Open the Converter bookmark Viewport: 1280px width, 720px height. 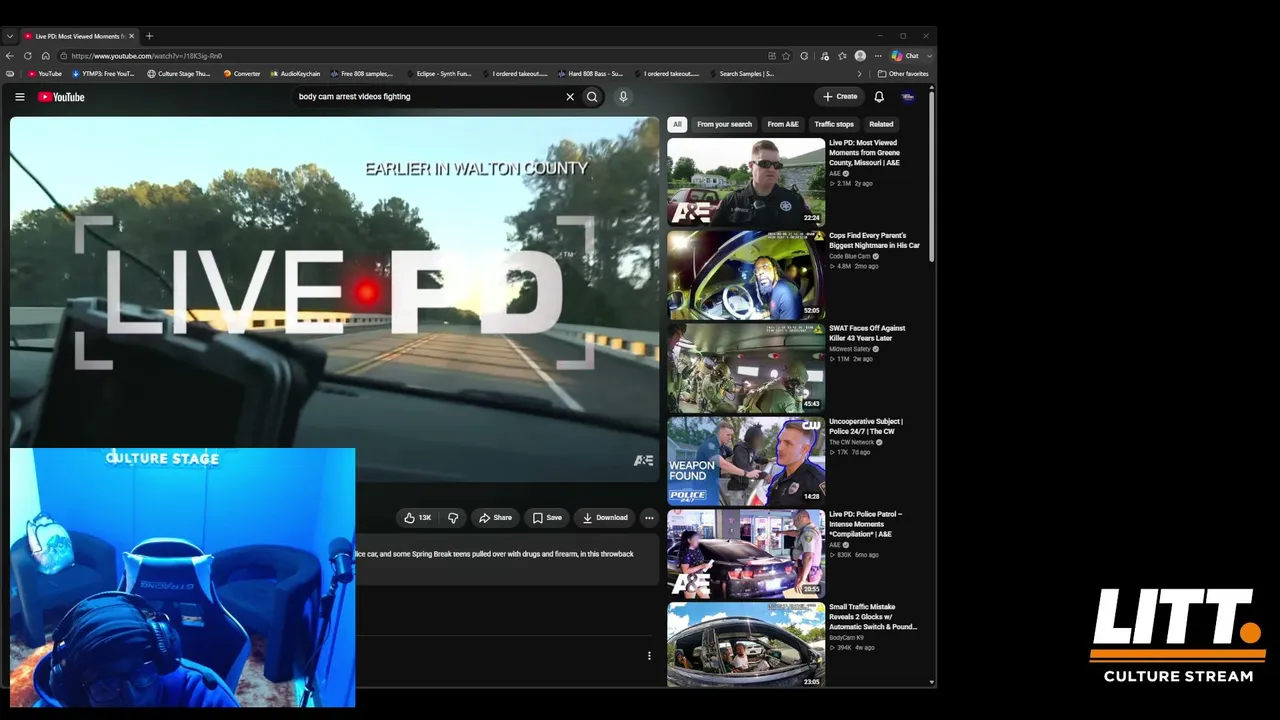click(x=242, y=74)
